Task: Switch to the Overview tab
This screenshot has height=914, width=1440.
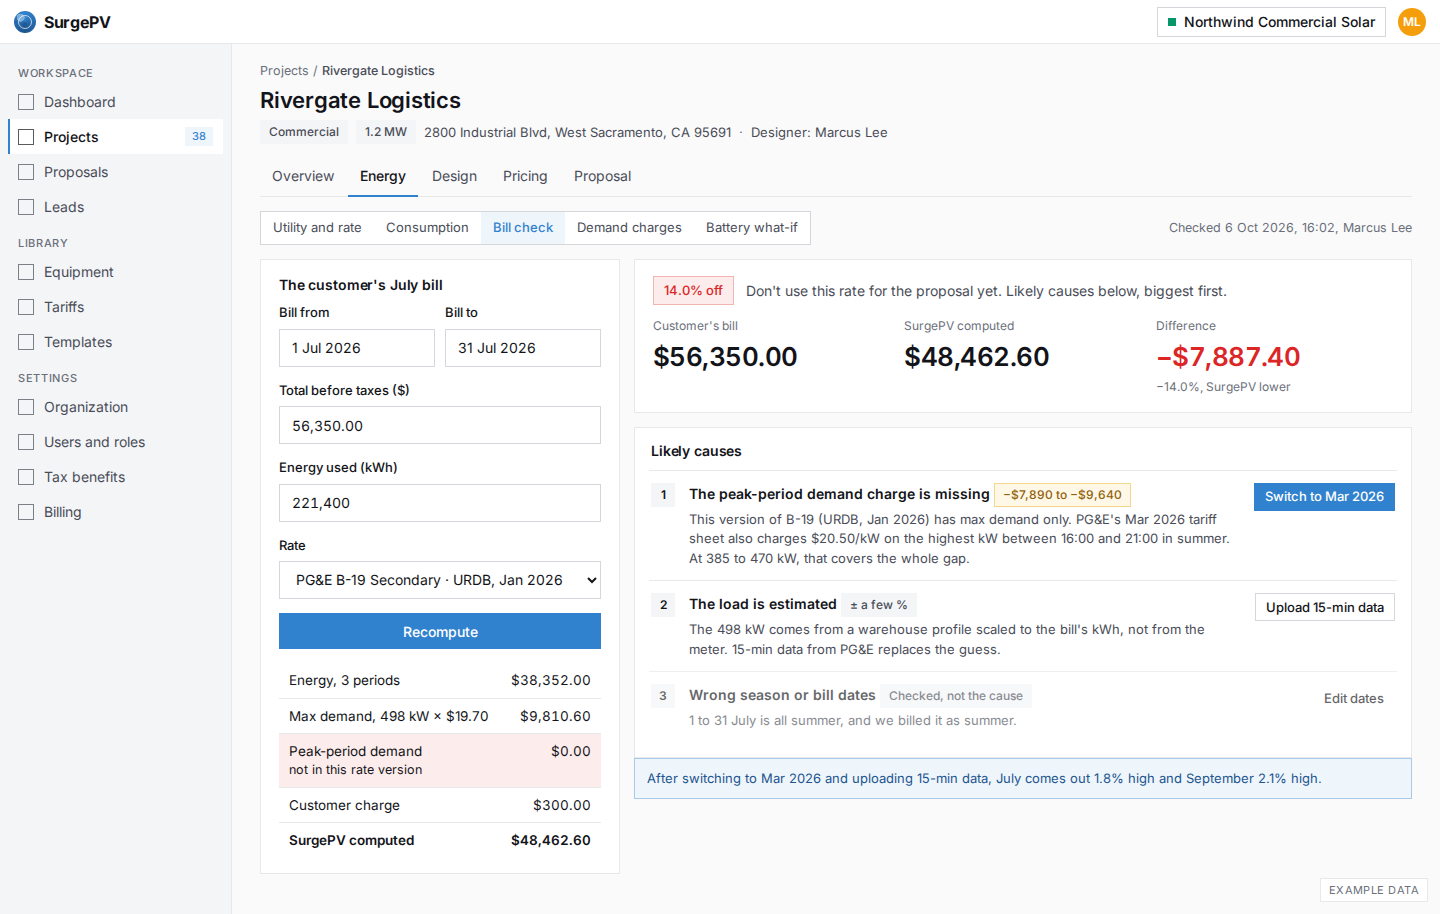Action: pyautogui.click(x=303, y=176)
